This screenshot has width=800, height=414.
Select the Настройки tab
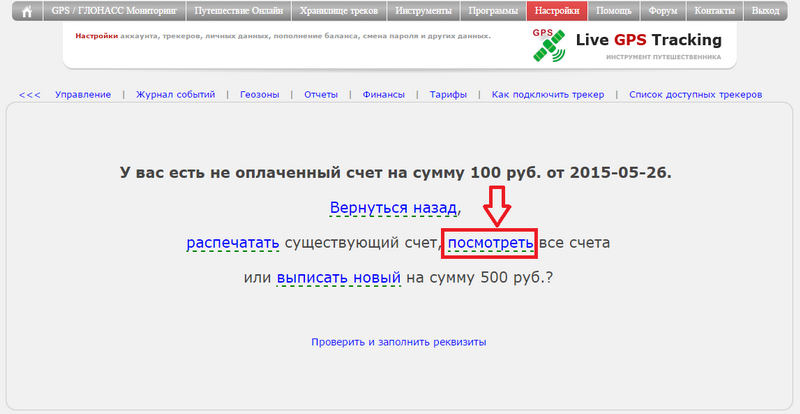556,12
